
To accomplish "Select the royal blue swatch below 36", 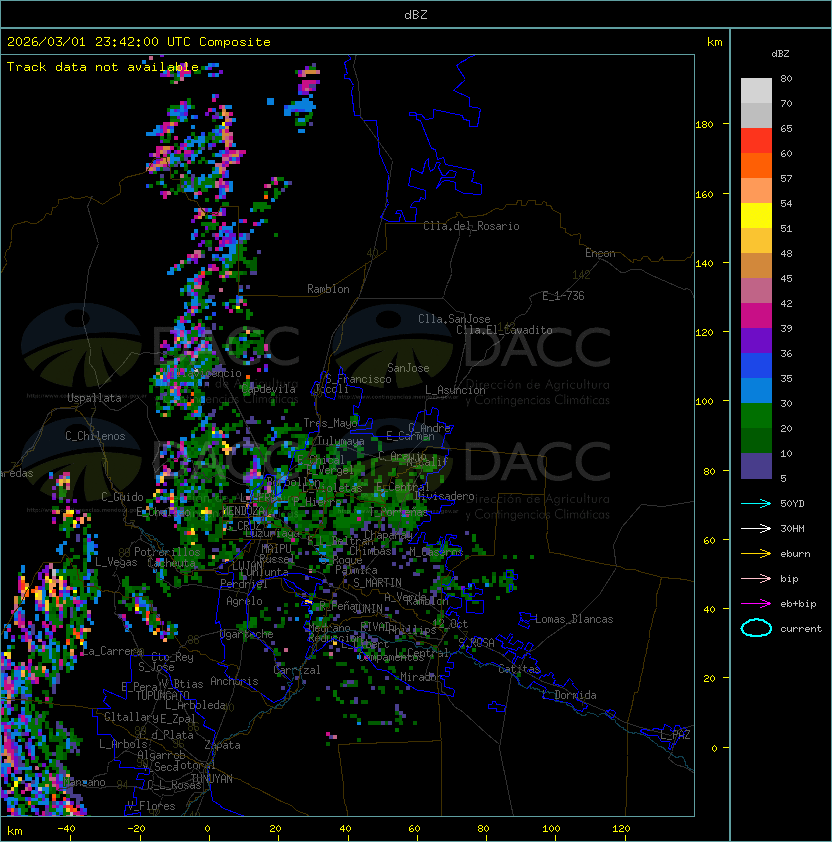I will [x=756, y=366].
